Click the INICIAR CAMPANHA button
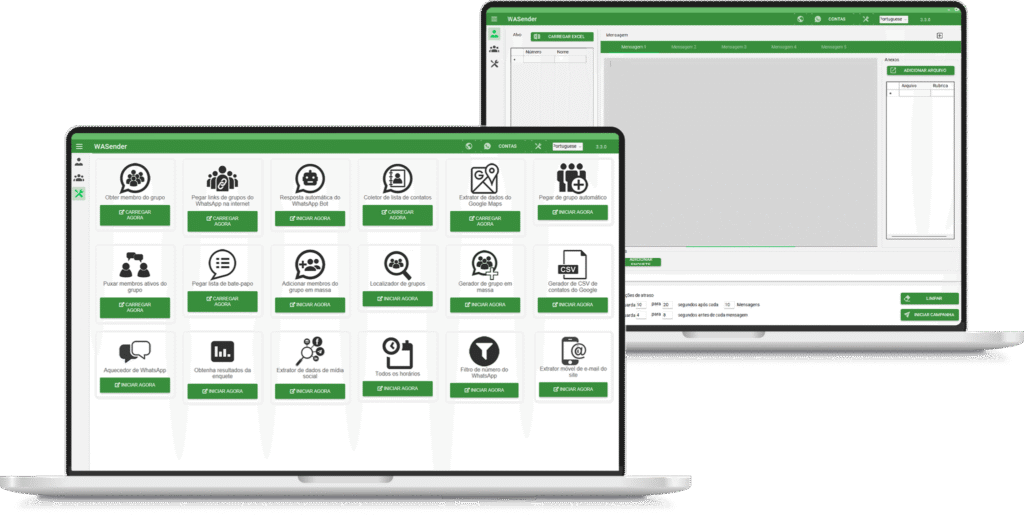Viewport: 1024px width, 516px height. tap(929, 315)
